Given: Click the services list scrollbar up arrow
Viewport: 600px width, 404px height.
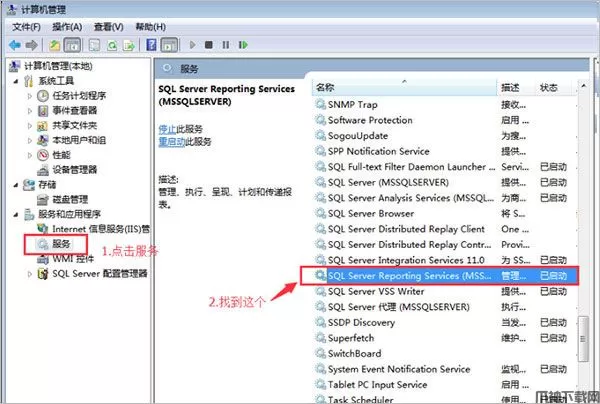Looking at the screenshot, I should (583, 86).
